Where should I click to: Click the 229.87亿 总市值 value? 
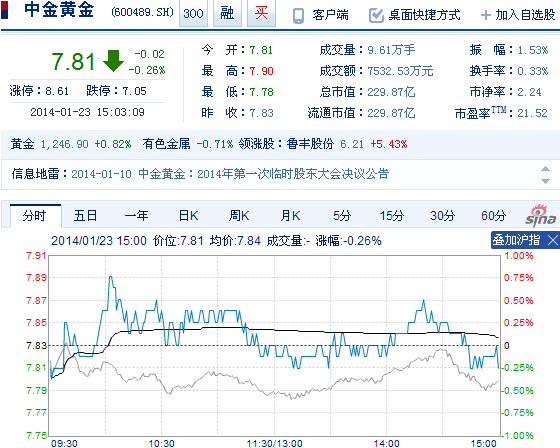[x=391, y=92]
